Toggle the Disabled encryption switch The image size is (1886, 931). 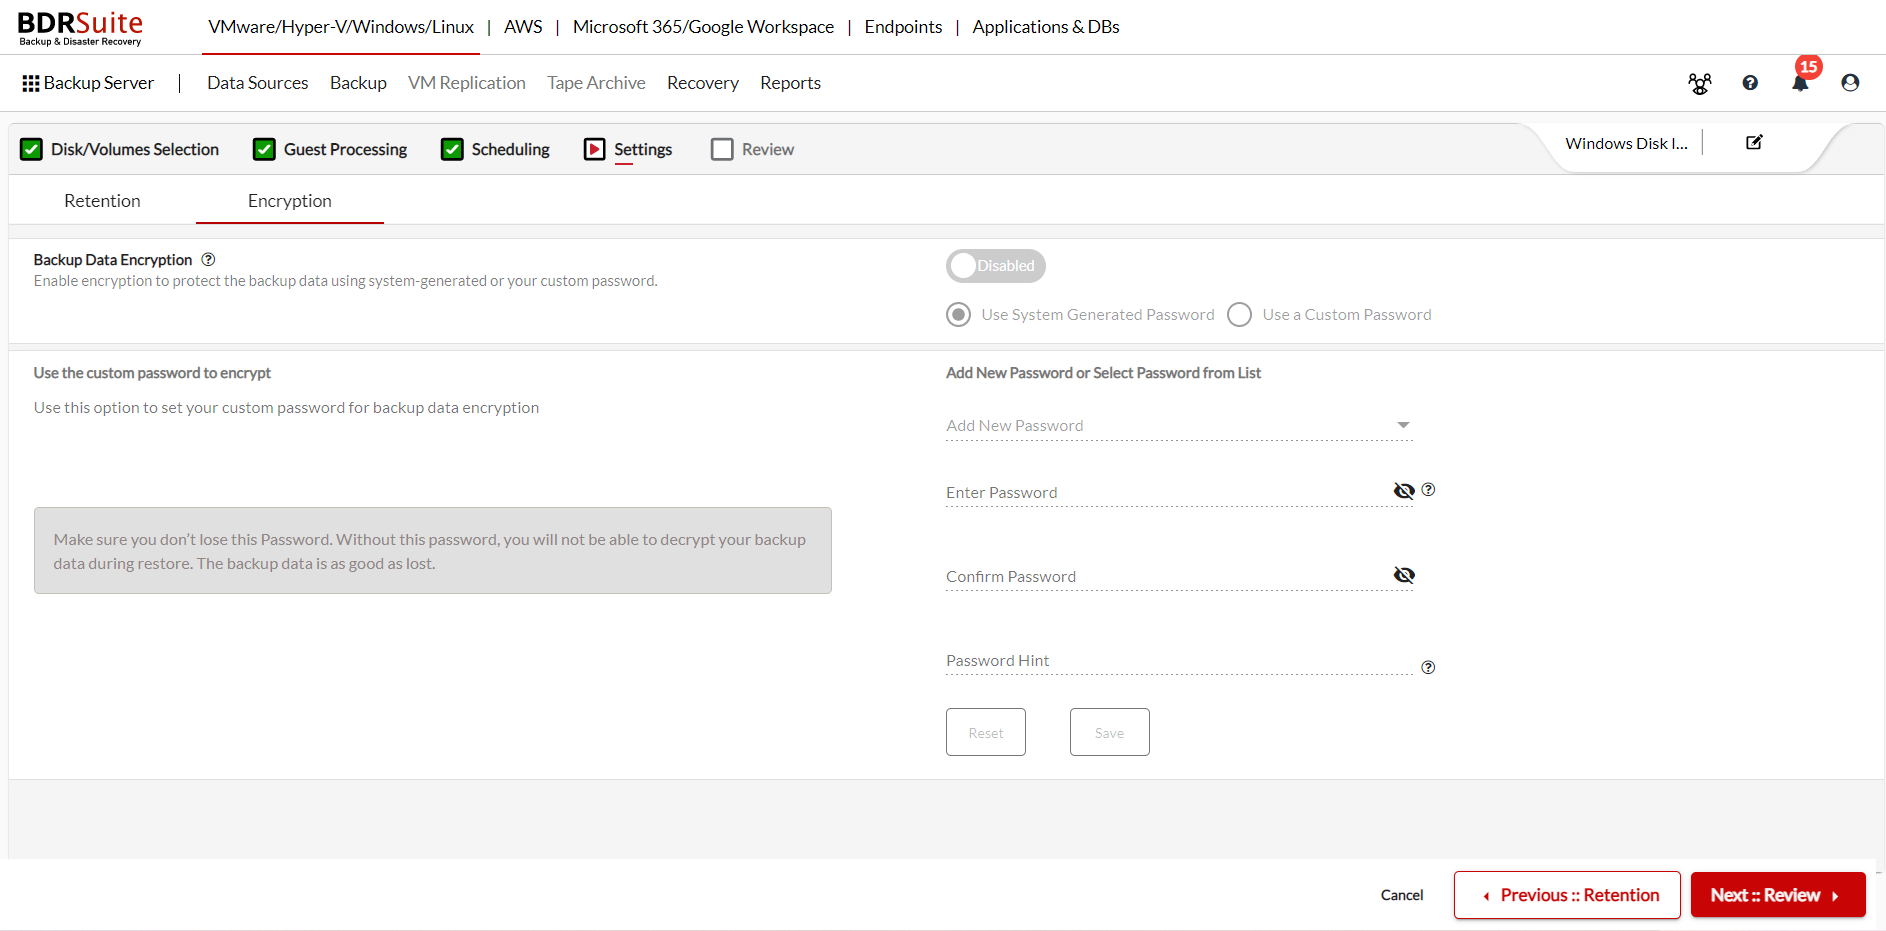pos(996,266)
